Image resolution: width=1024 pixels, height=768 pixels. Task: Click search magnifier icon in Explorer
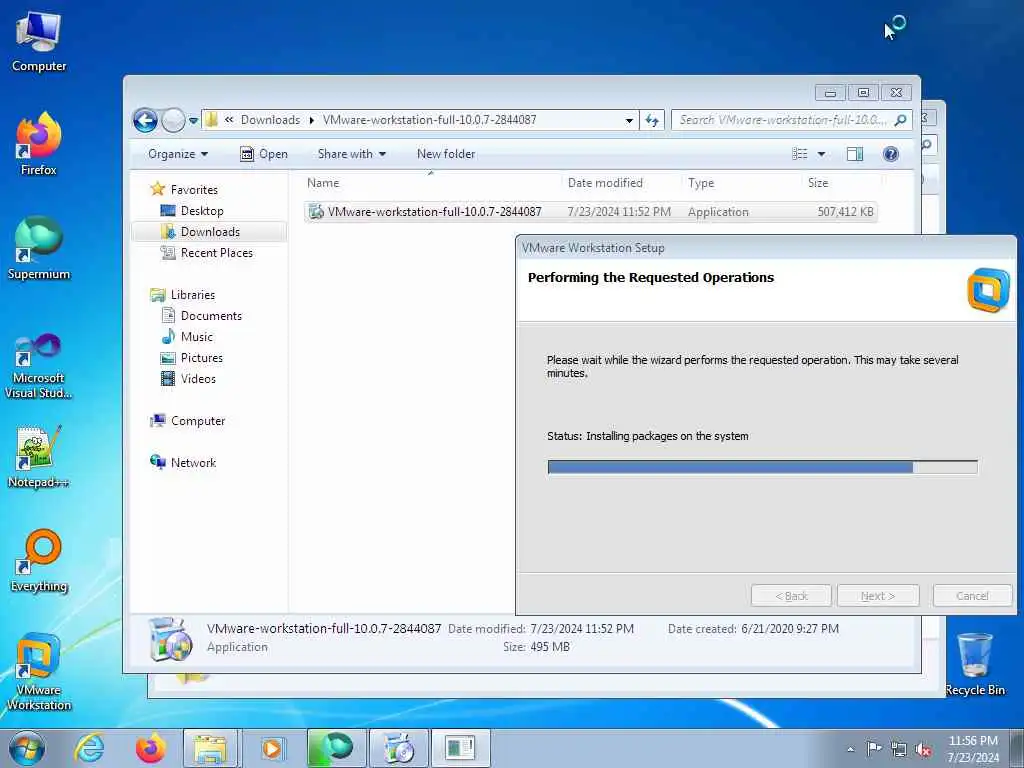[x=901, y=120]
